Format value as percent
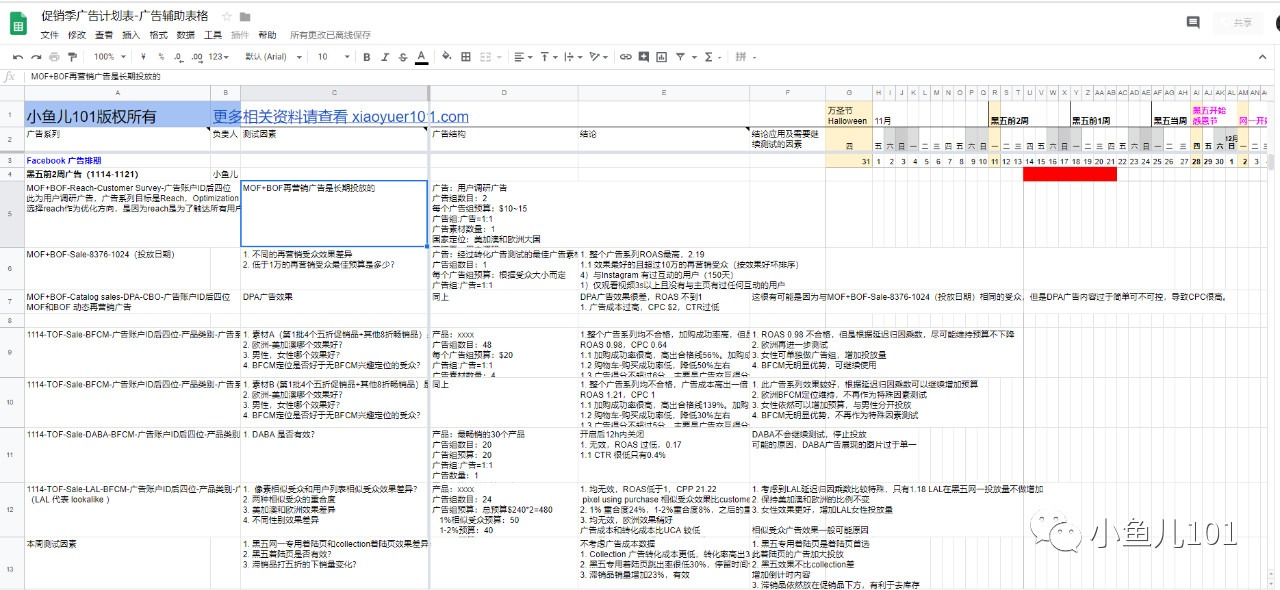This screenshot has height=590, width=1280. pyautogui.click(x=161, y=56)
